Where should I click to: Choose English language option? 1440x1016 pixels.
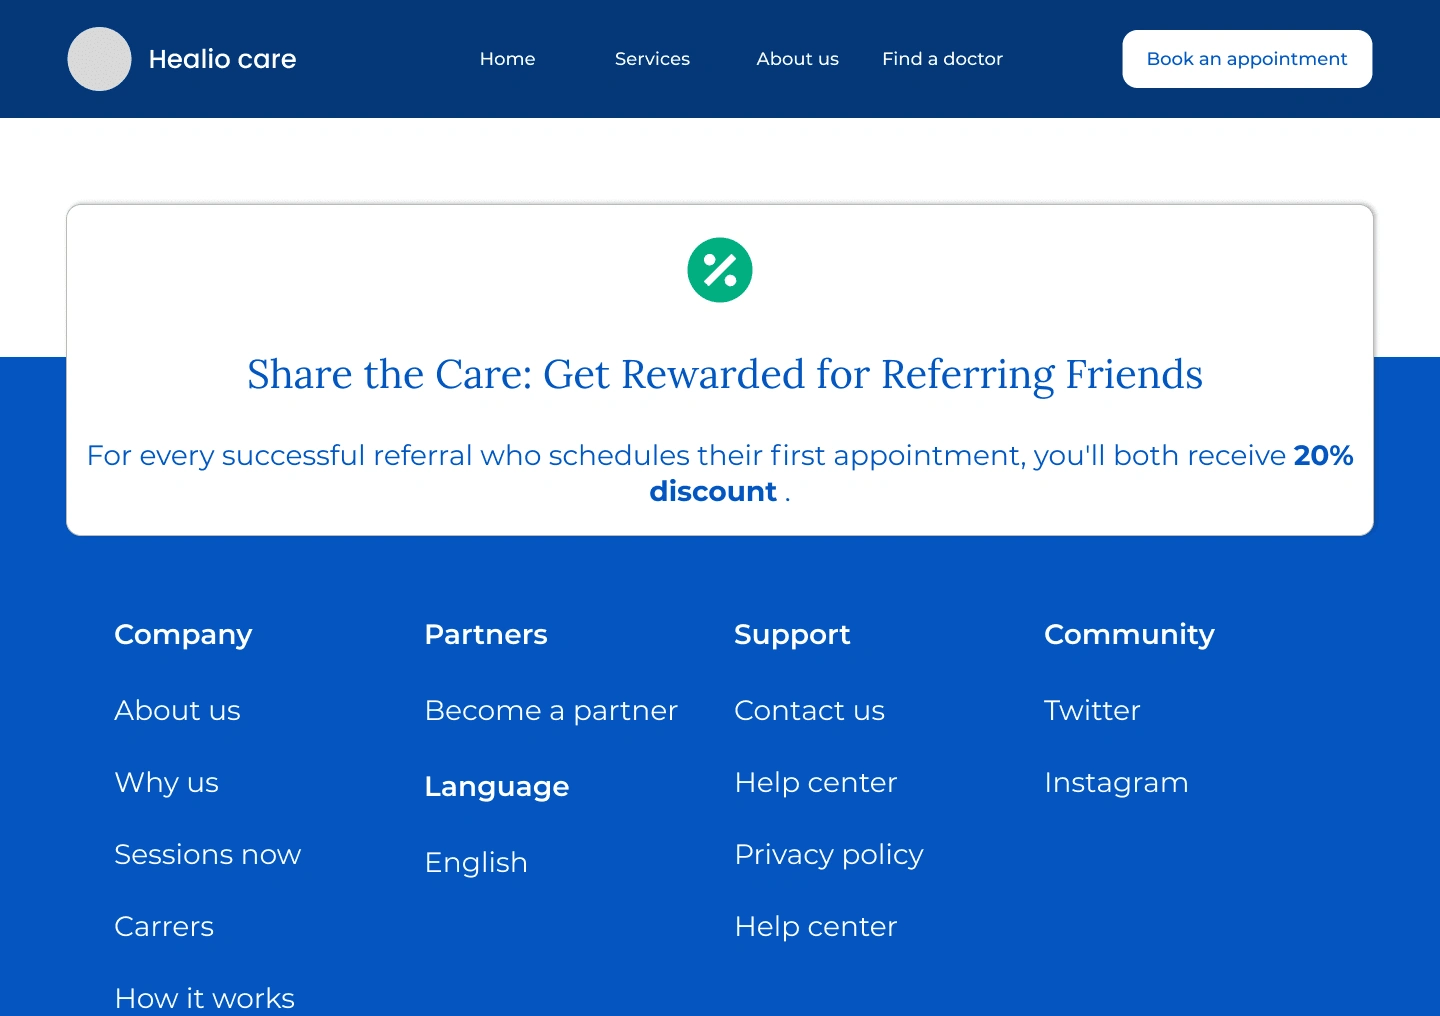(476, 862)
